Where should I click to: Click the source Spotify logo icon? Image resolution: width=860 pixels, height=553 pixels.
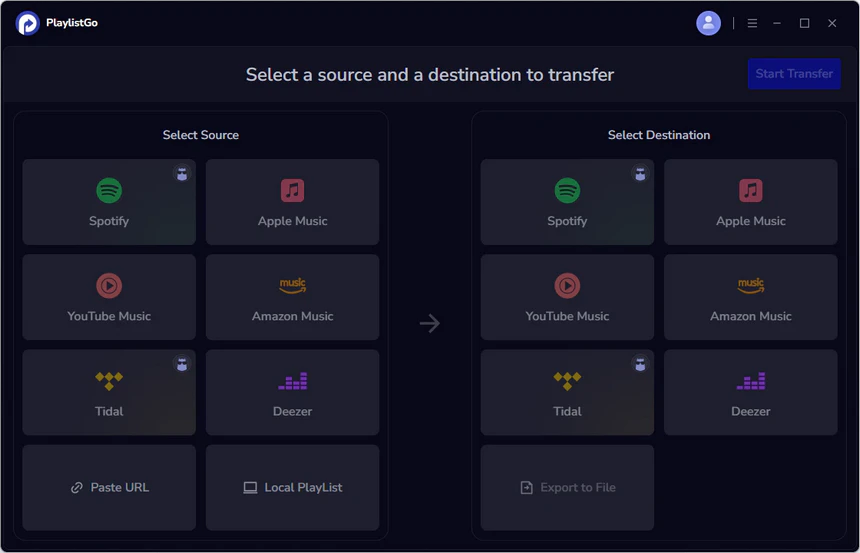pos(109,190)
